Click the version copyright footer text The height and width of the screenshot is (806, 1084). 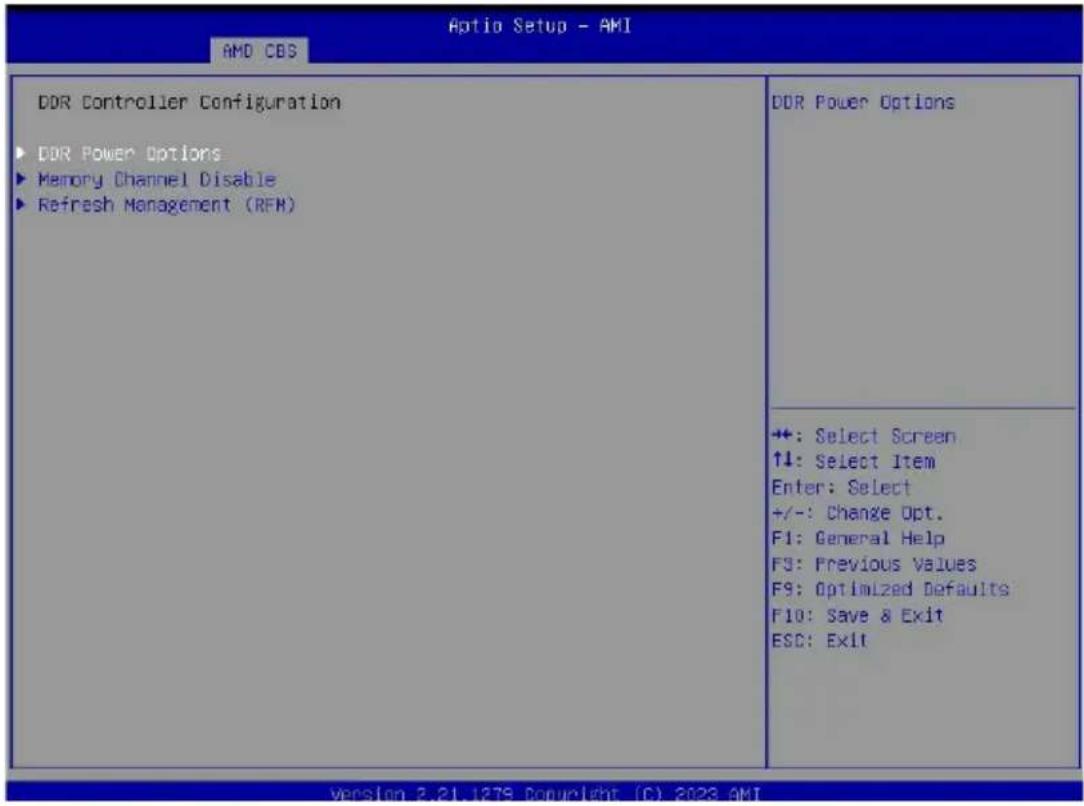tap(545, 794)
